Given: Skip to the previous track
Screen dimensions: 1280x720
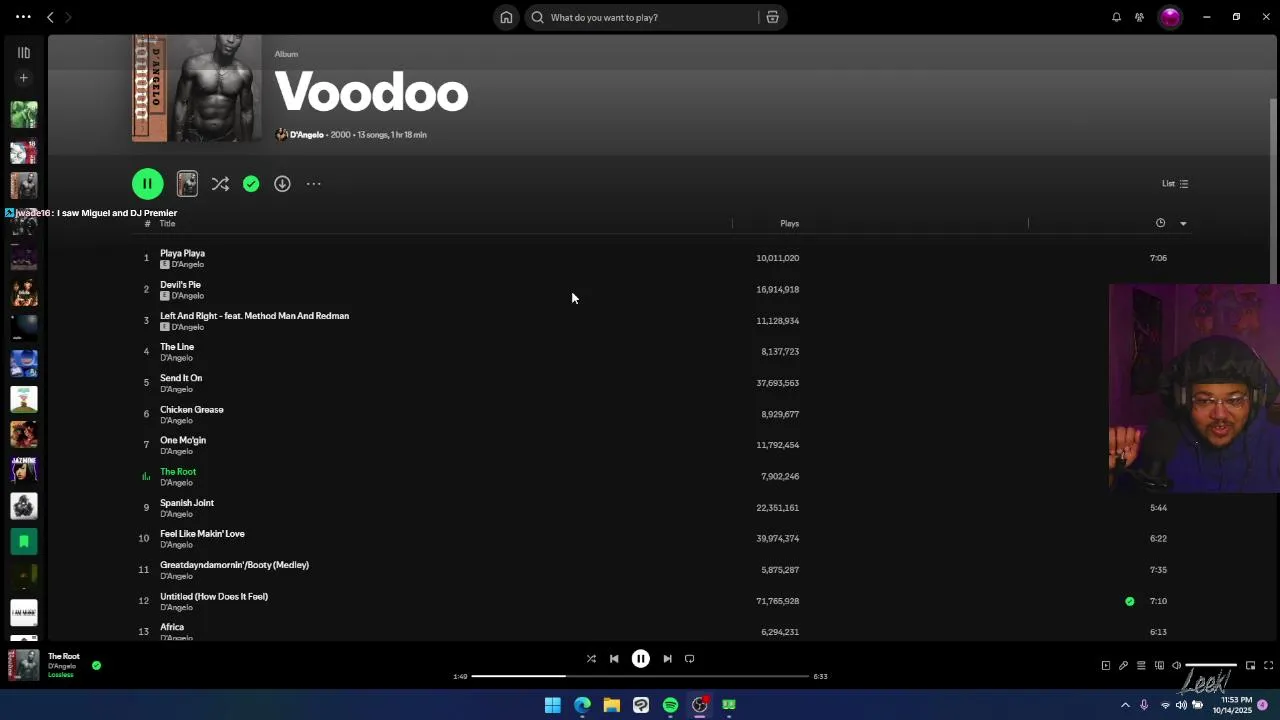Looking at the screenshot, I should 614,659.
